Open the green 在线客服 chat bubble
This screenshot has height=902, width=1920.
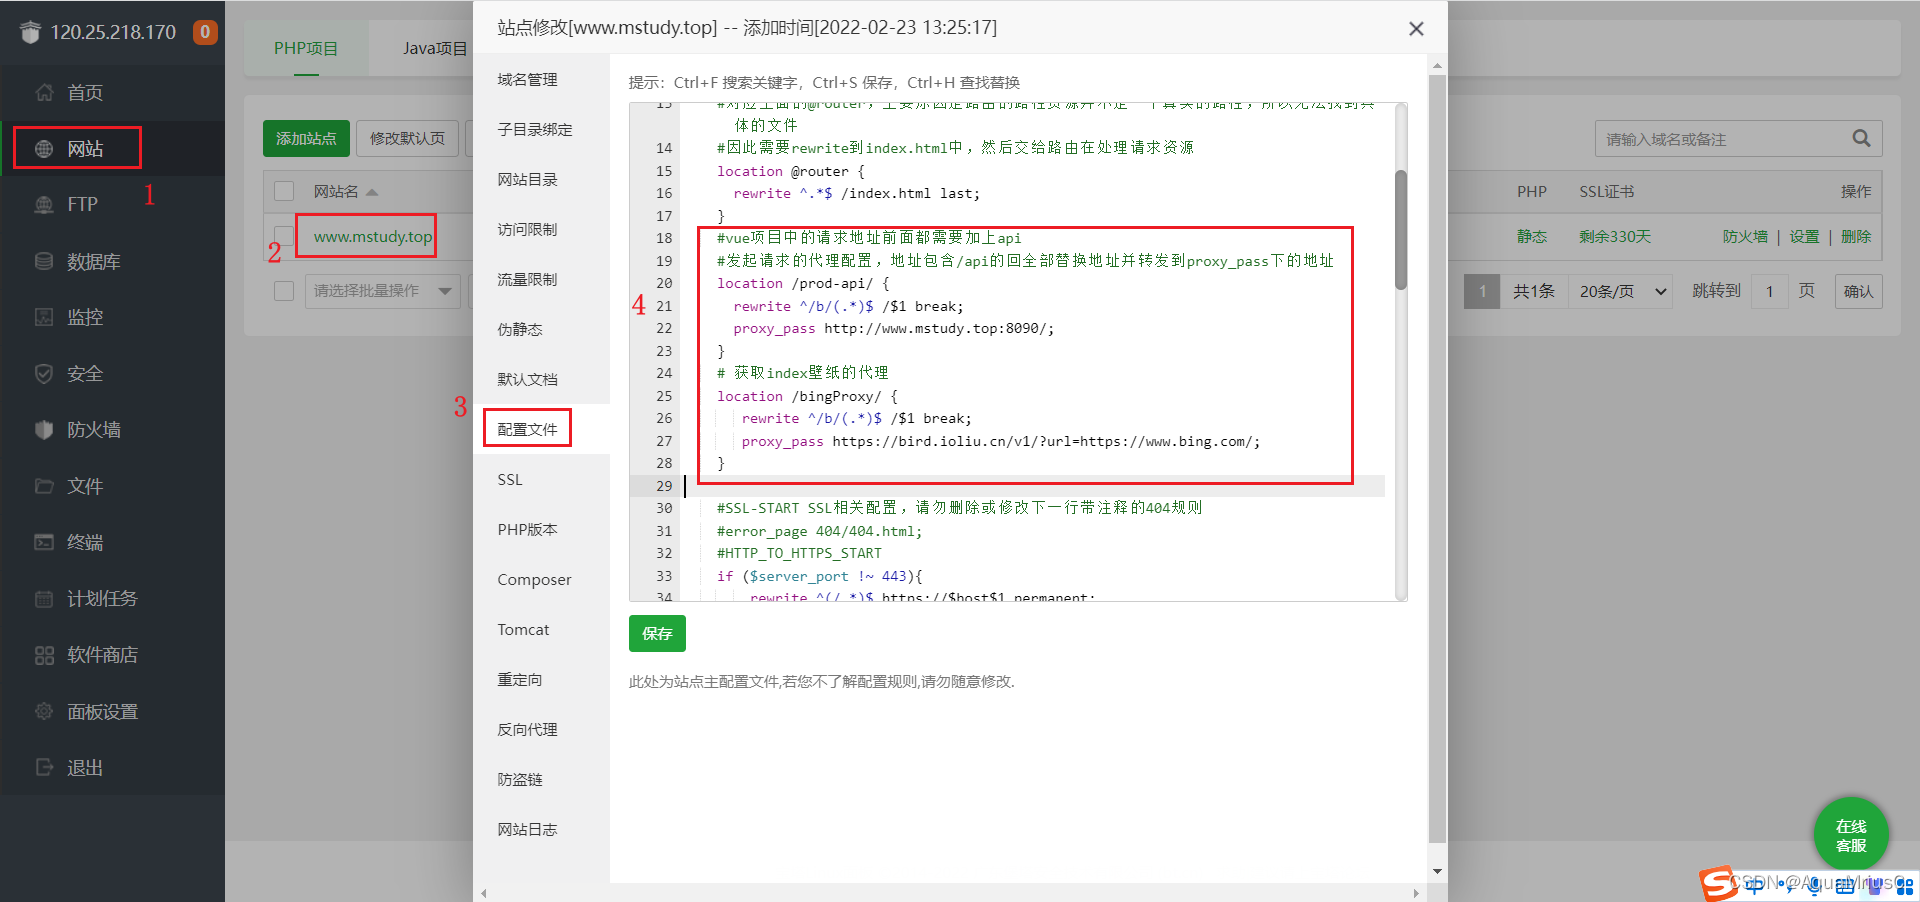tap(1851, 835)
